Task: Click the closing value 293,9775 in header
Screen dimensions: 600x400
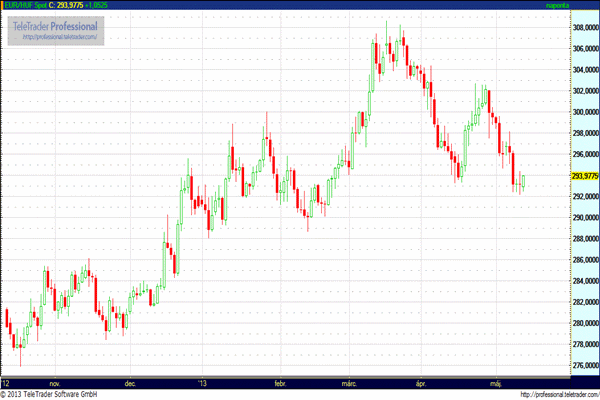Action: click(75, 5)
